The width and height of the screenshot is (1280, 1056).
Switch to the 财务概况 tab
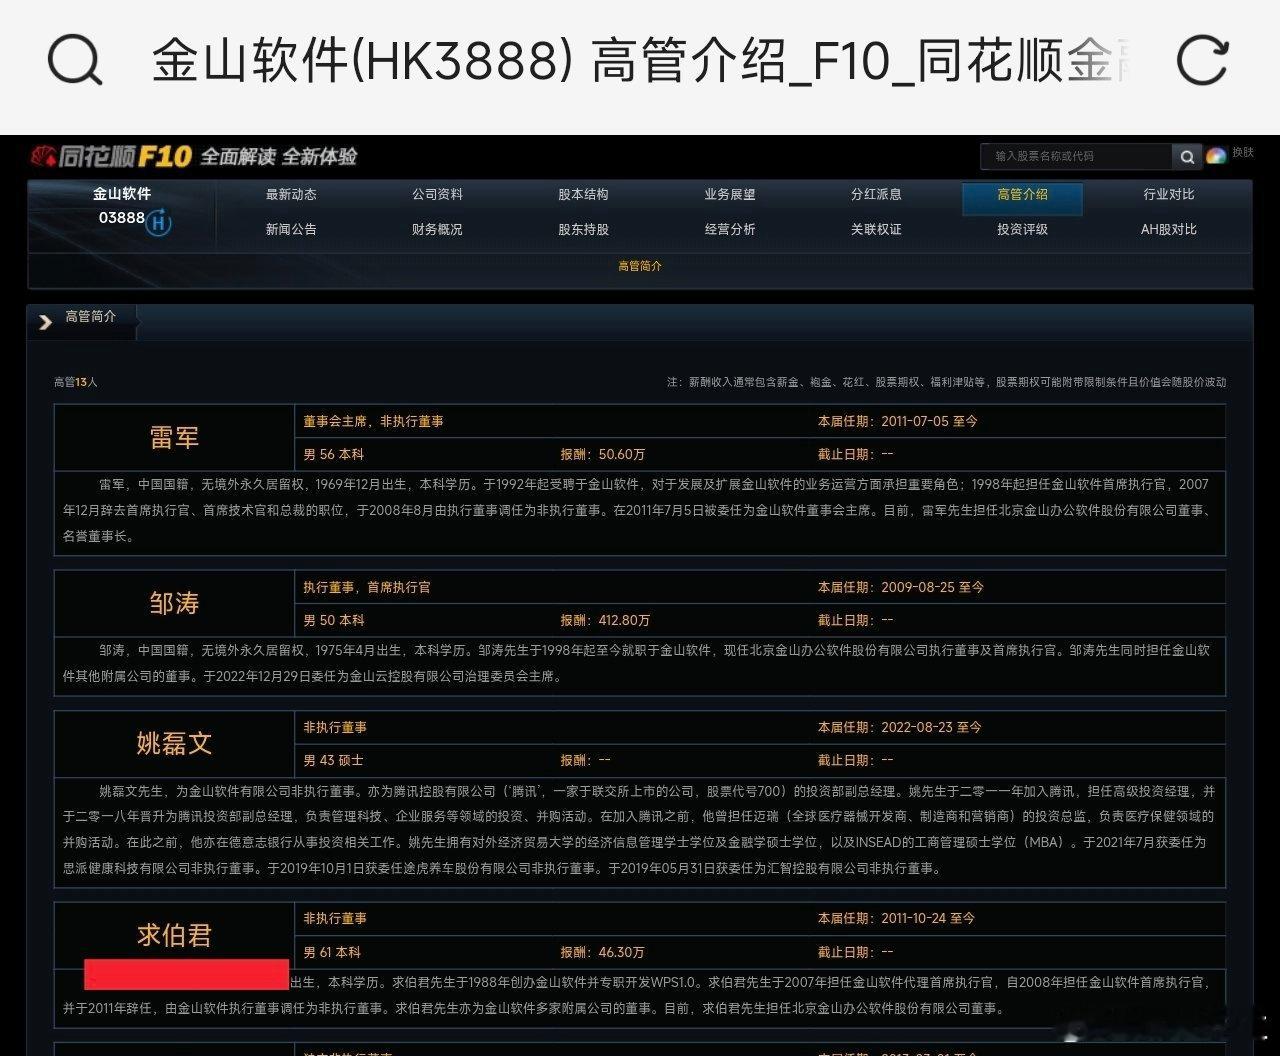point(437,229)
